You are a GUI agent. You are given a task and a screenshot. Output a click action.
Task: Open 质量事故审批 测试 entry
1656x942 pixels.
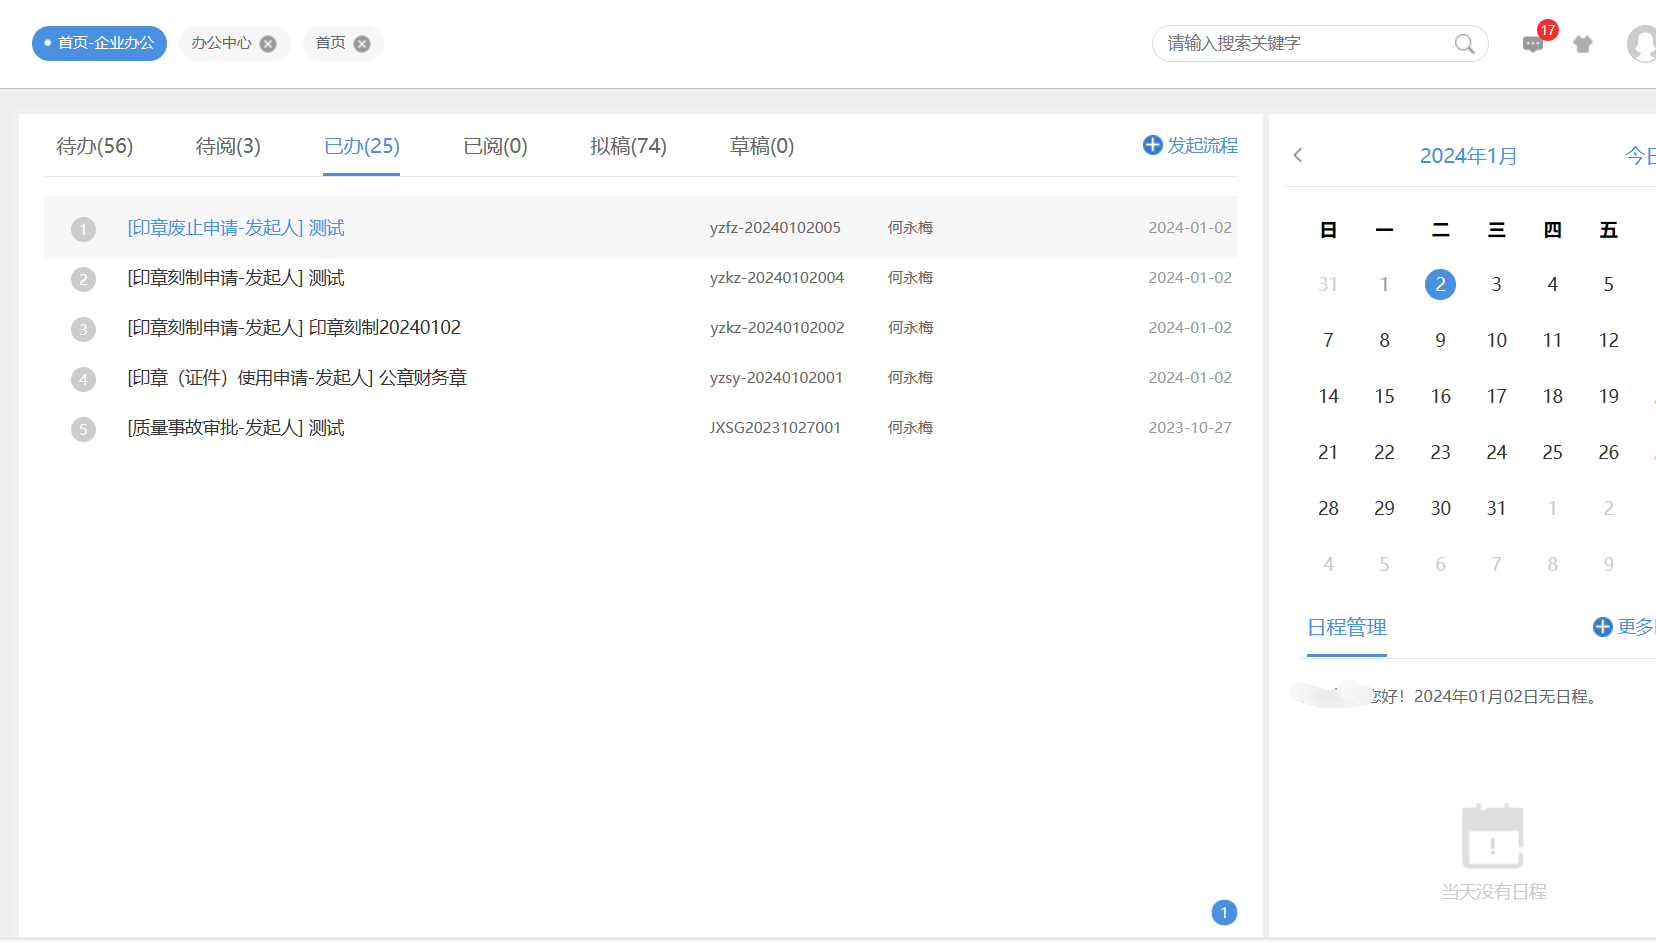[x=236, y=428]
